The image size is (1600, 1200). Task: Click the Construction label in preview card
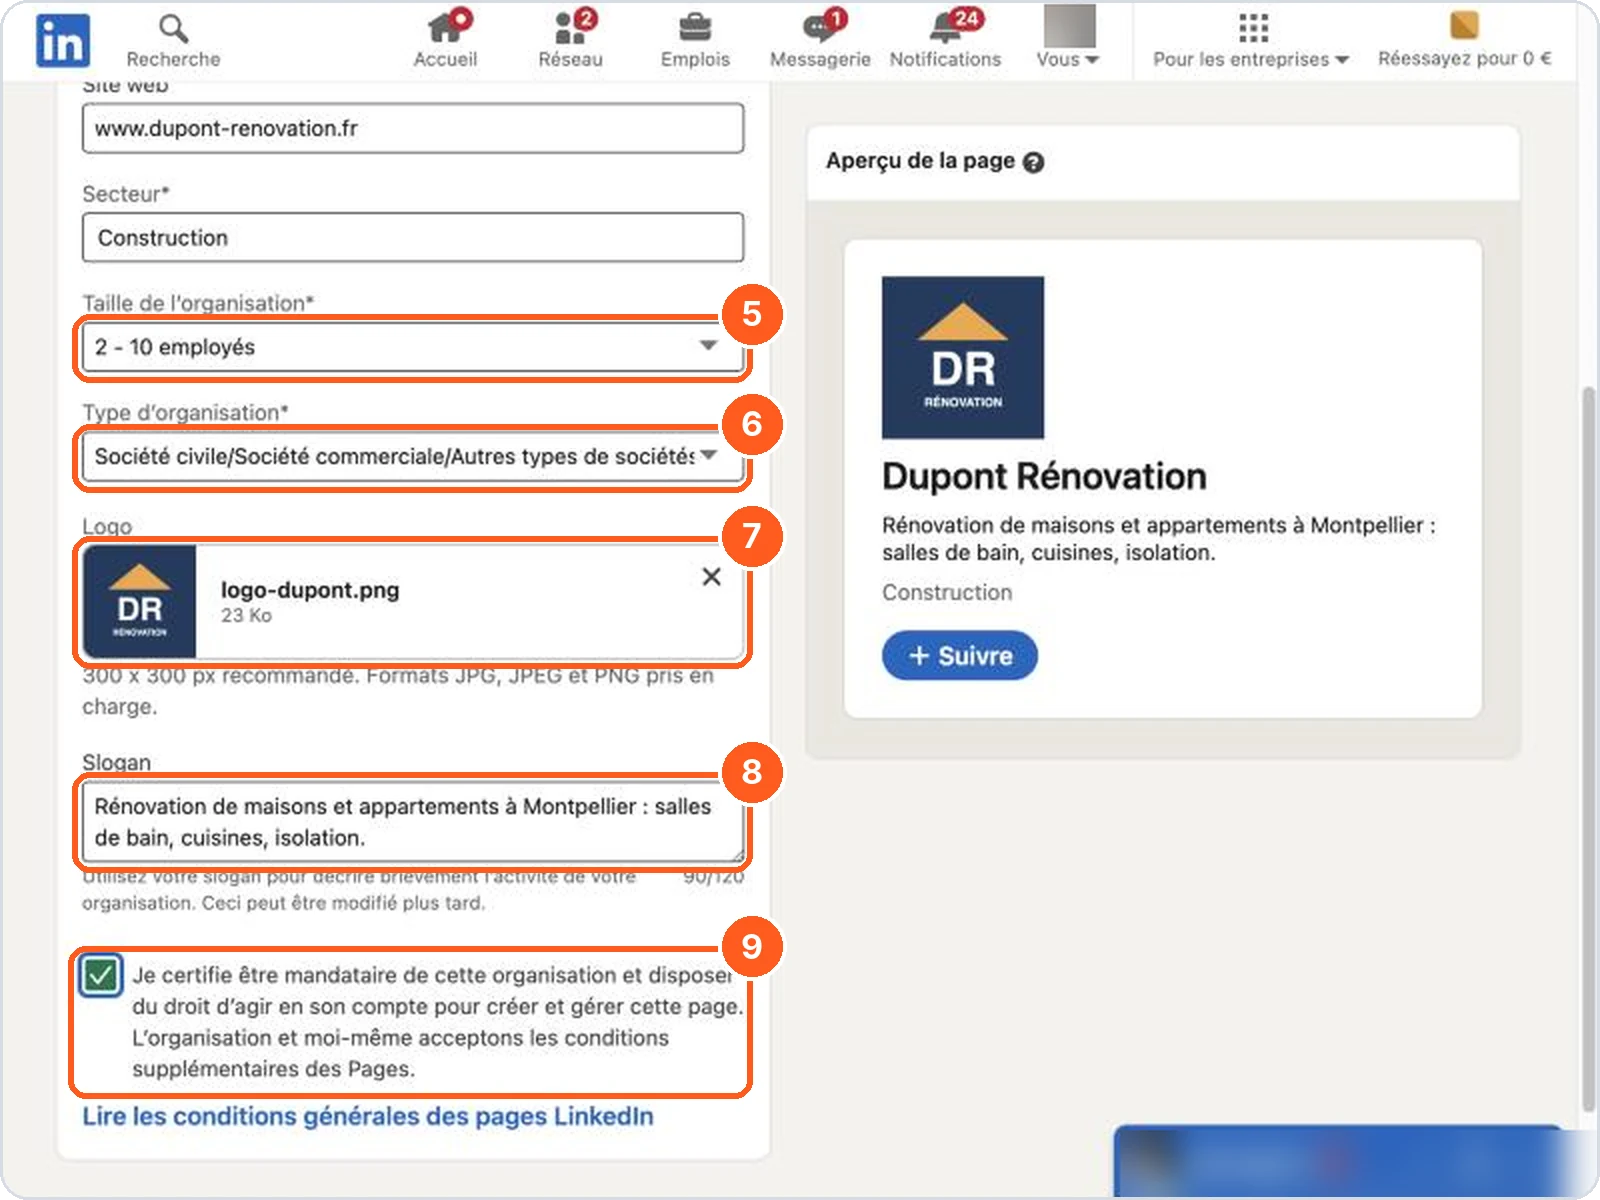point(947,592)
